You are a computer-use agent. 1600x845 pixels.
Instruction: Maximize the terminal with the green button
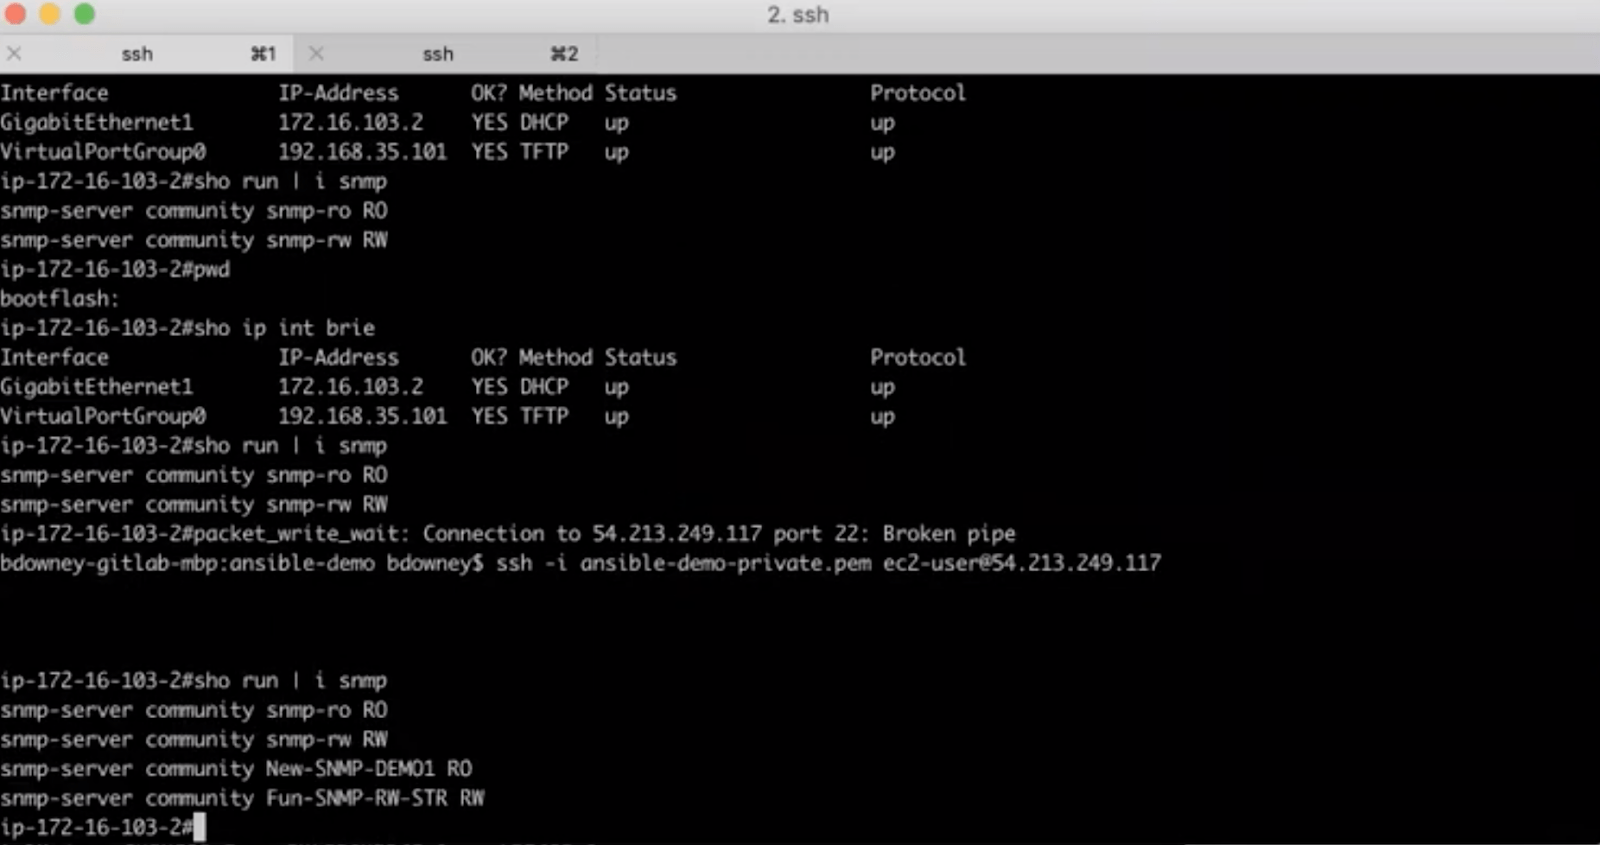(85, 14)
